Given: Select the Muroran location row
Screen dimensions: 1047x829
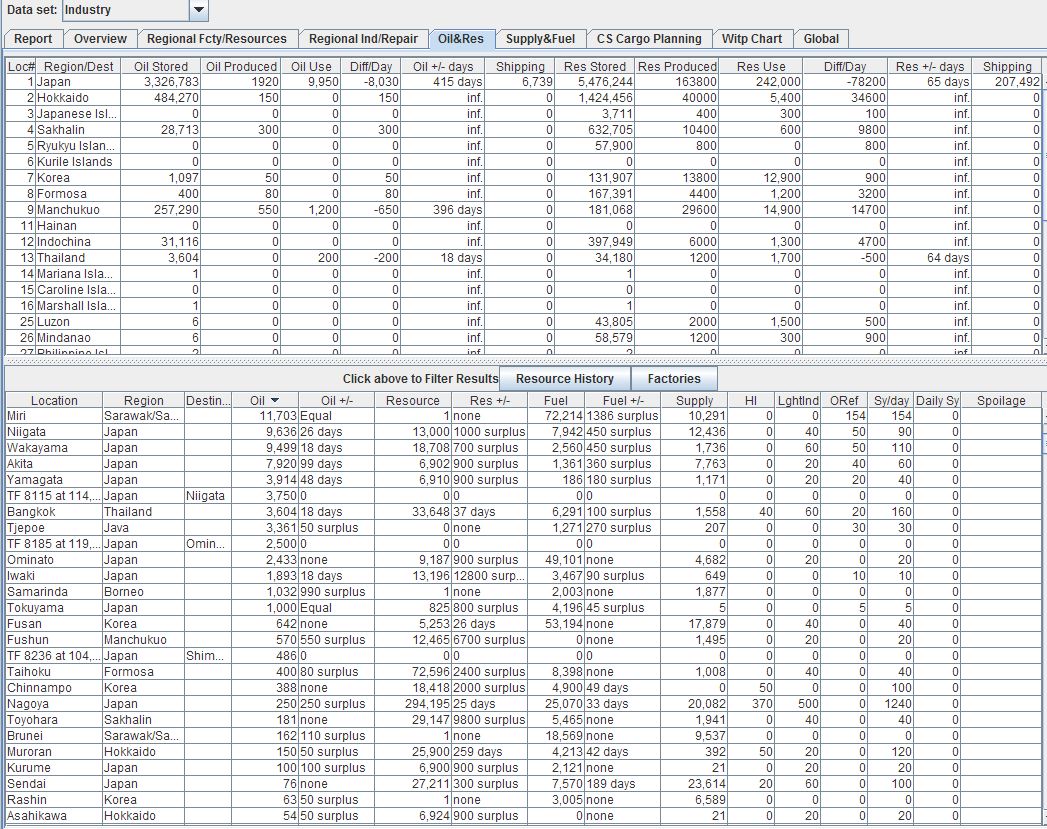Looking at the screenshot, I should pyautogui.click(x=524, y=752).
